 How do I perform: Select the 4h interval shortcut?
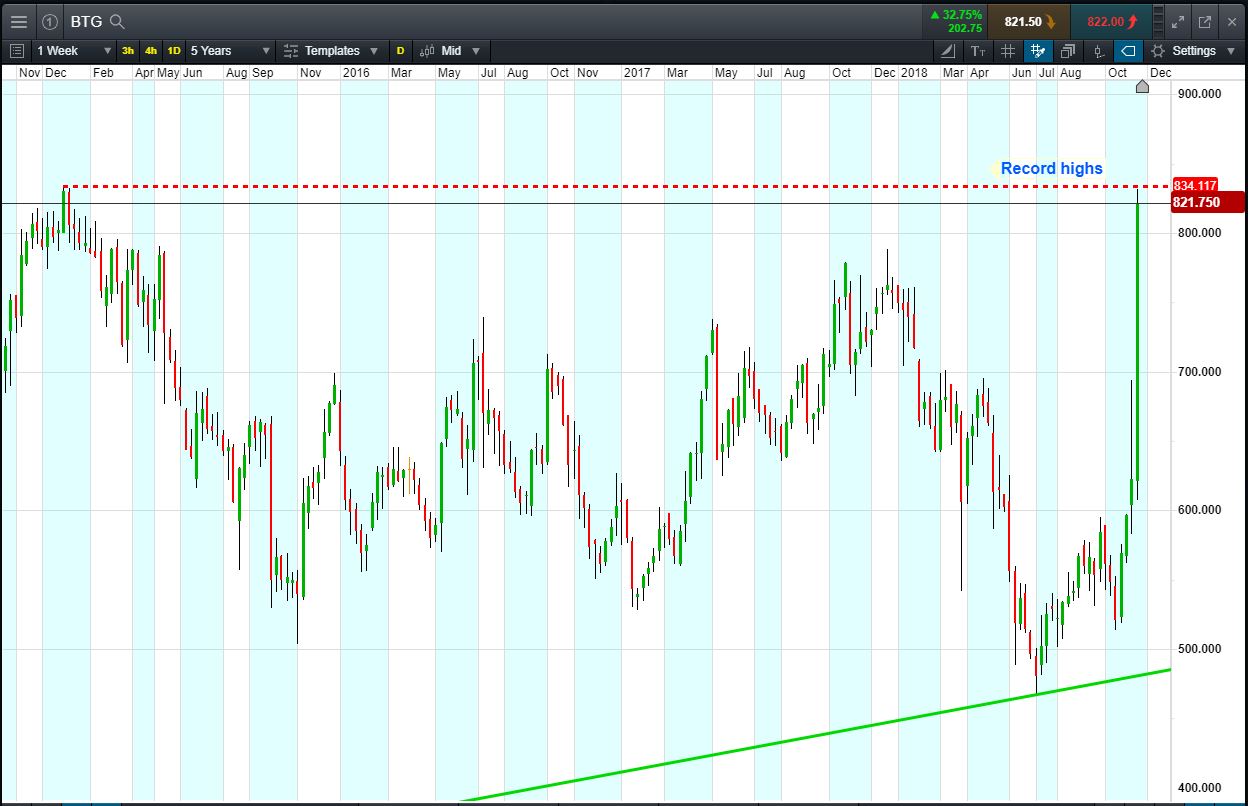click(x=151, y=50)
